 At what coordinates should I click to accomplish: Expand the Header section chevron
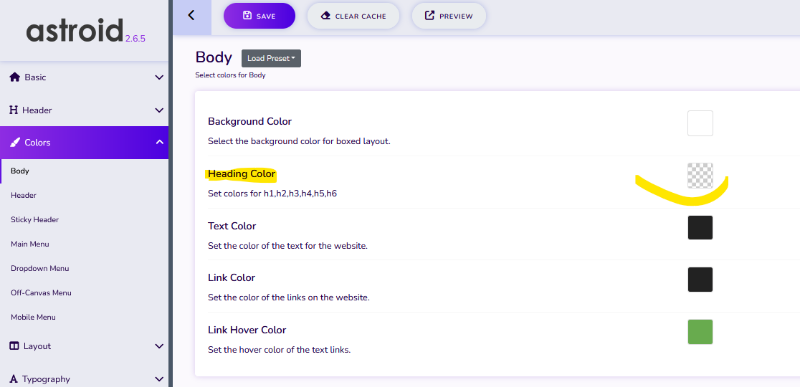pyautogui.click(x=159, y=110)
